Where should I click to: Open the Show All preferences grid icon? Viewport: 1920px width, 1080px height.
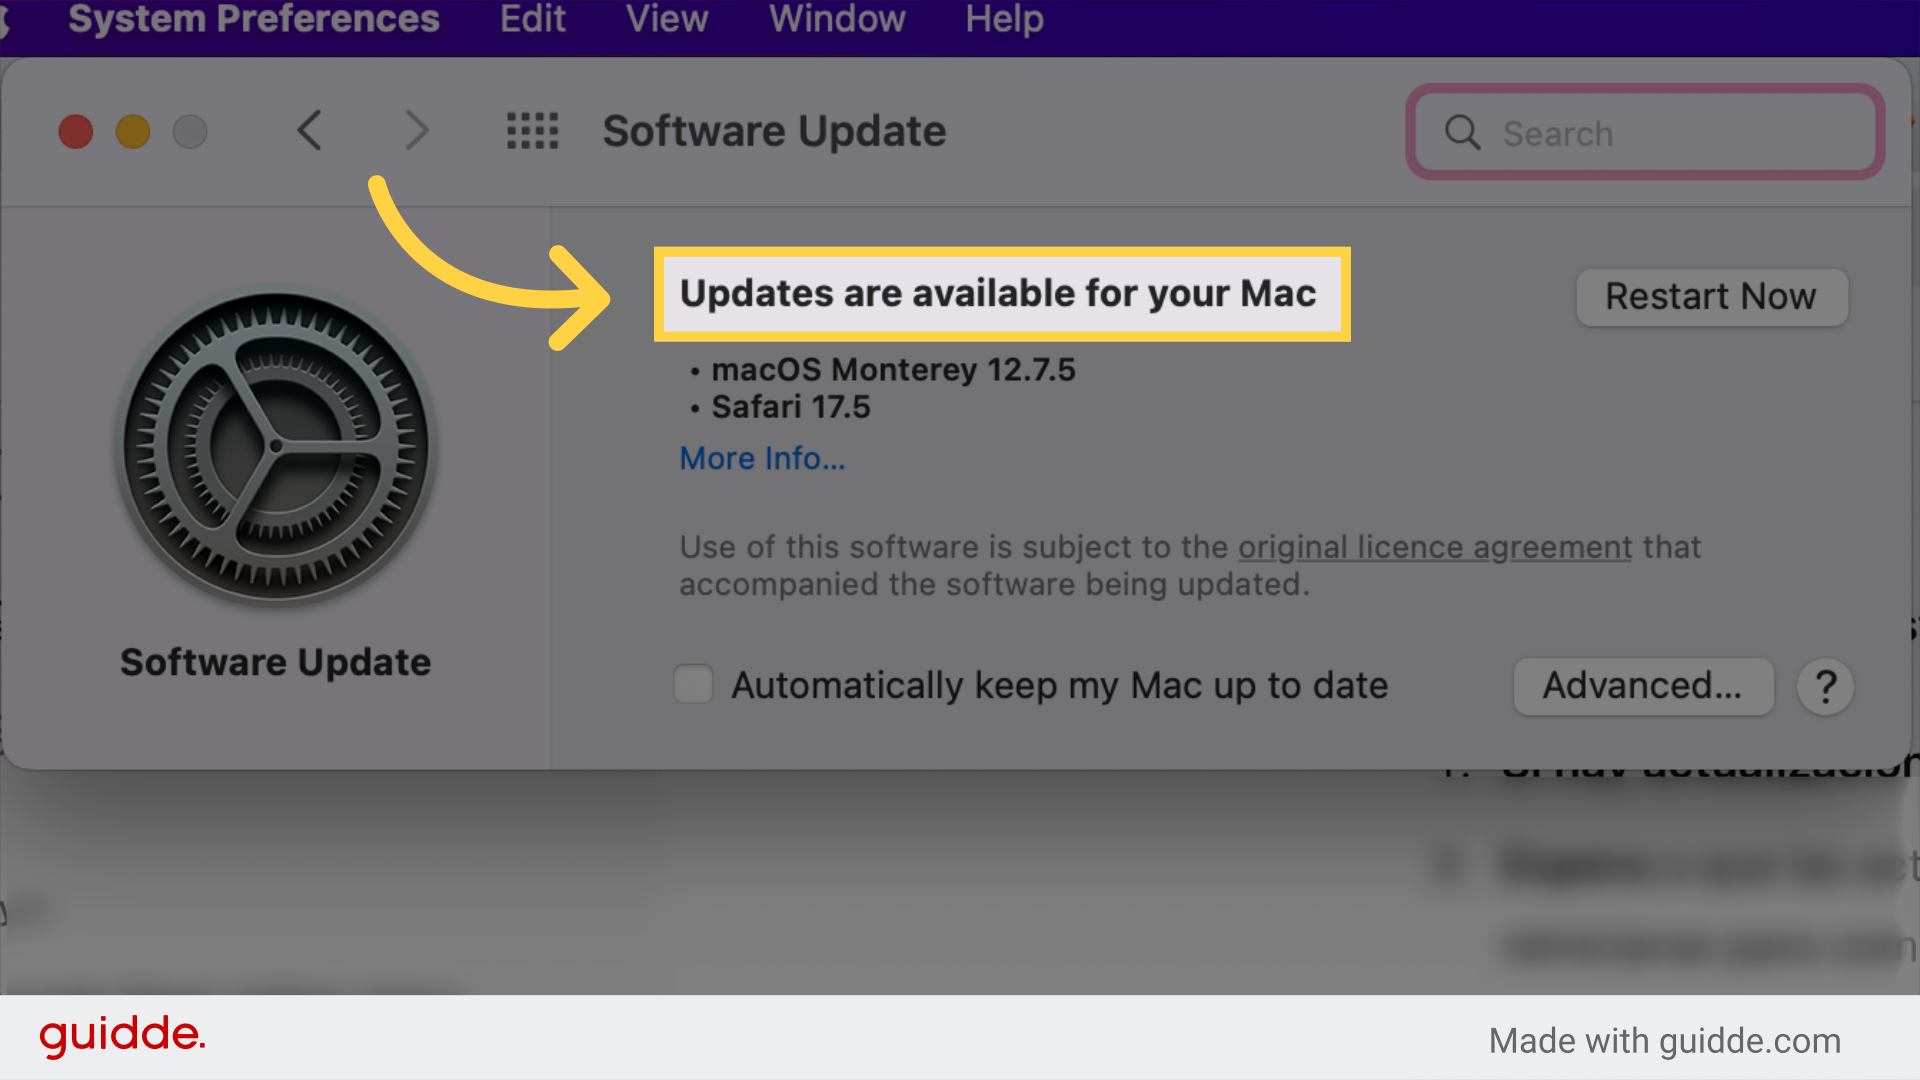click(x=532, y=131)
